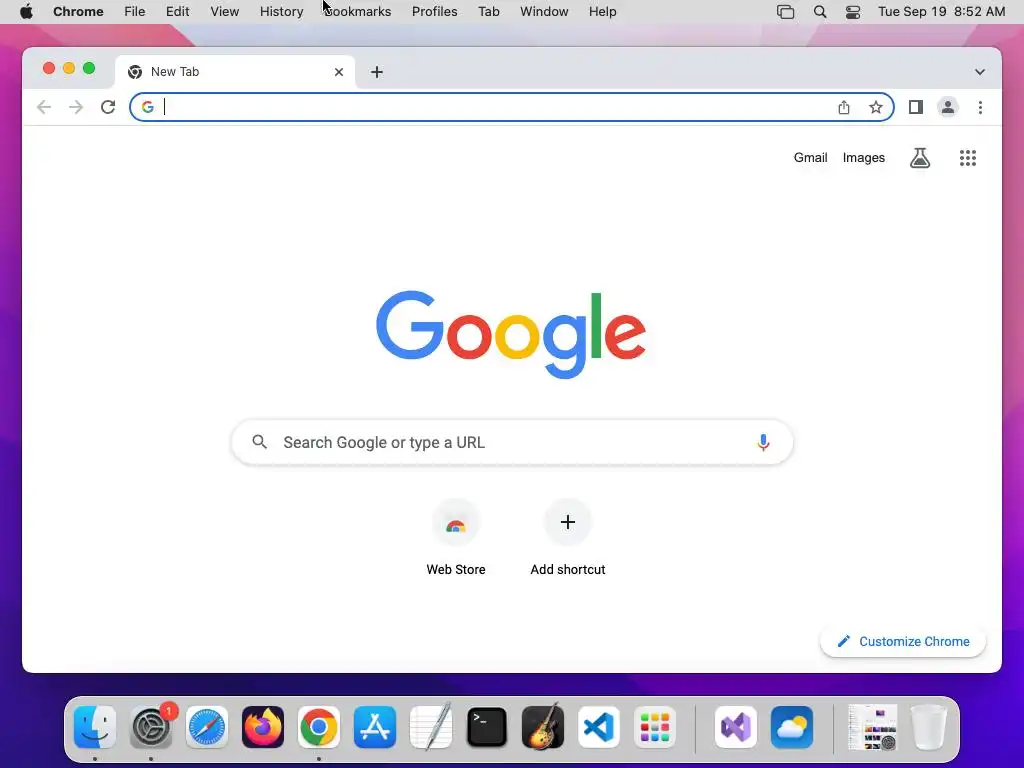
Task: Open the Apple menu
Action: (26, 11)
